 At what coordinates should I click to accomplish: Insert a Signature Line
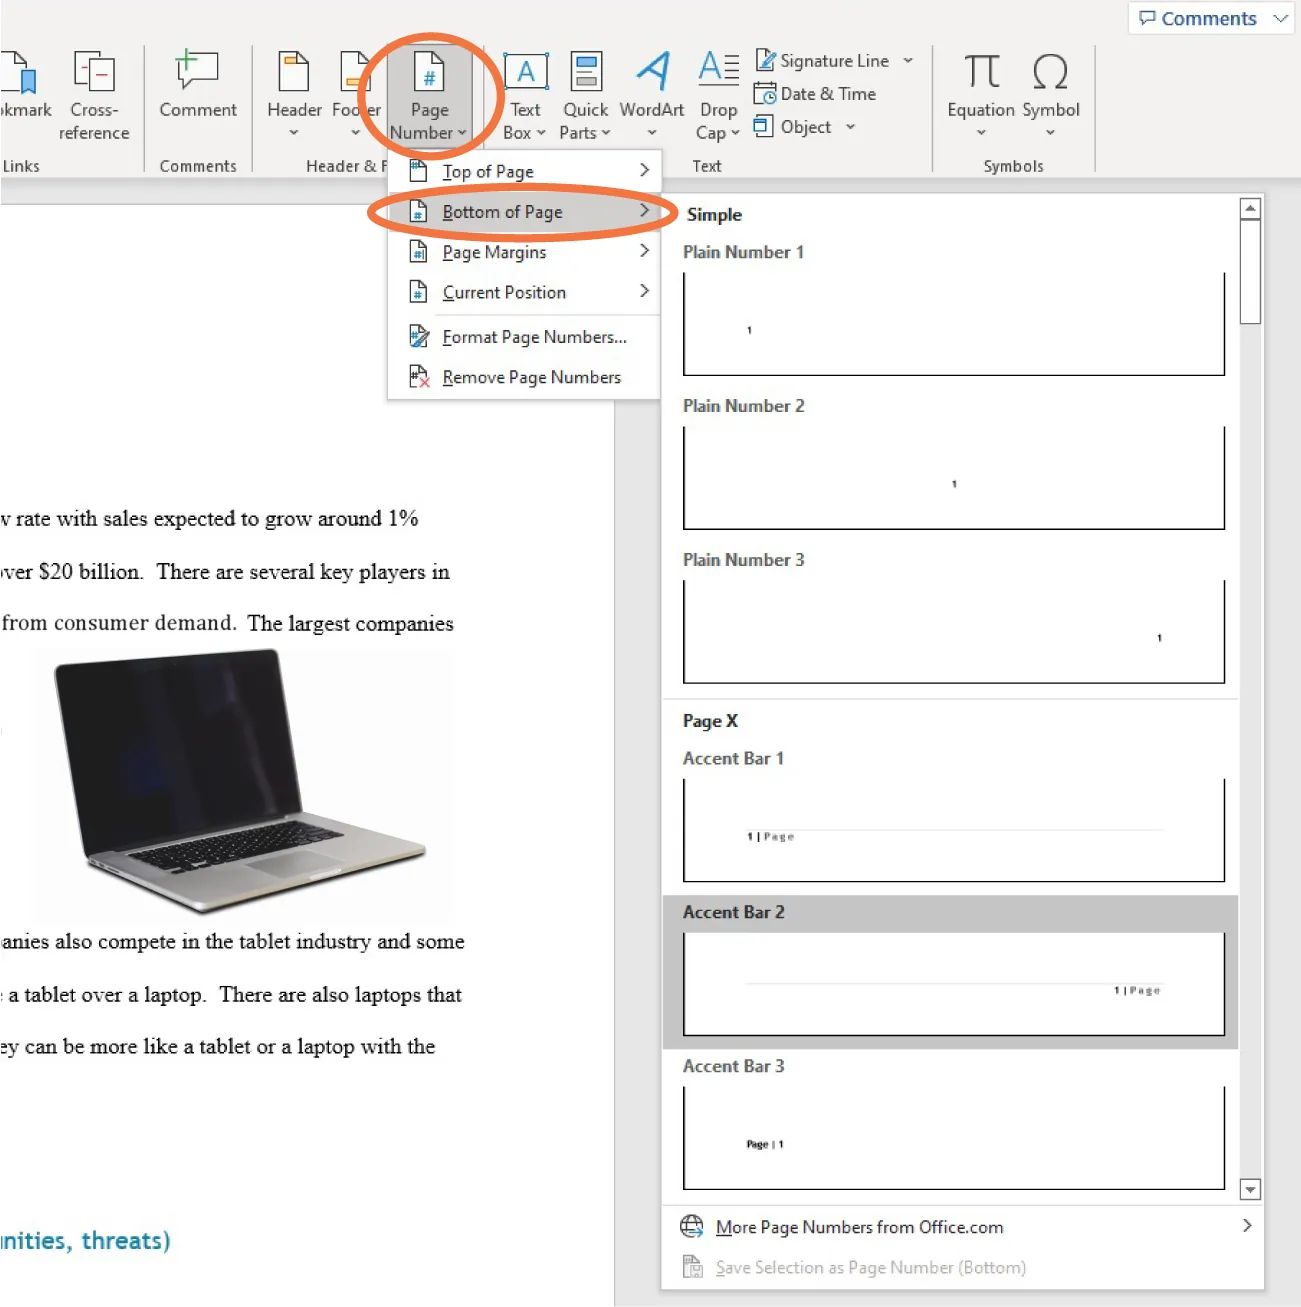point(835,60)
